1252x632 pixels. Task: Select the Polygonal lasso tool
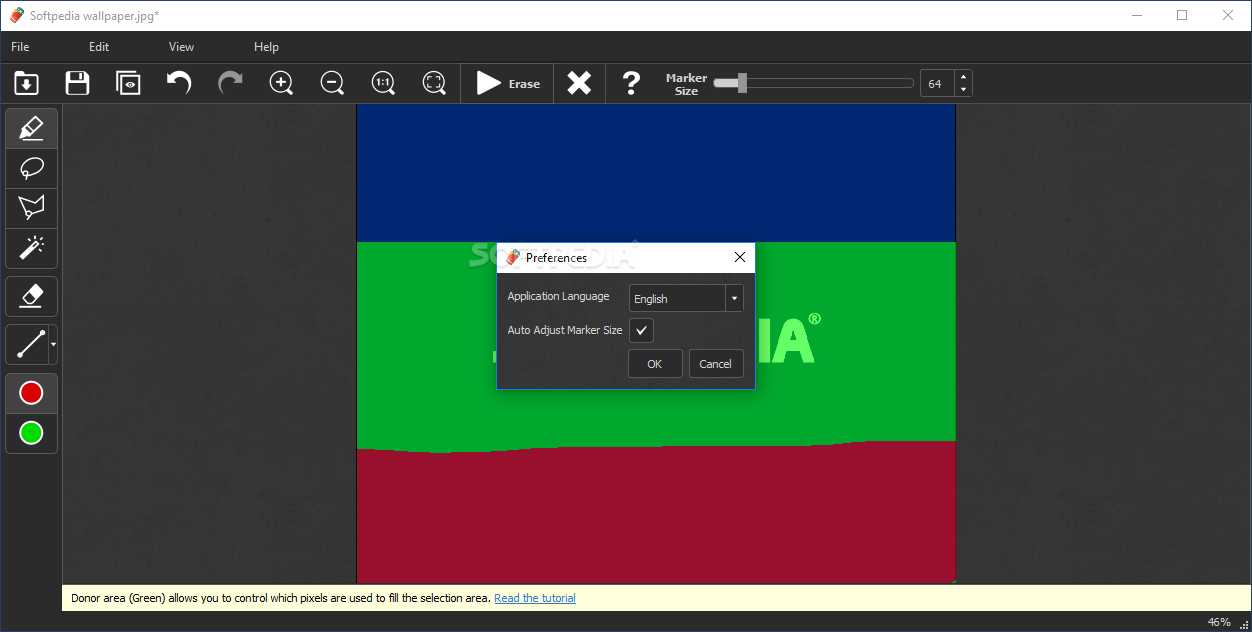pos(32,209)
